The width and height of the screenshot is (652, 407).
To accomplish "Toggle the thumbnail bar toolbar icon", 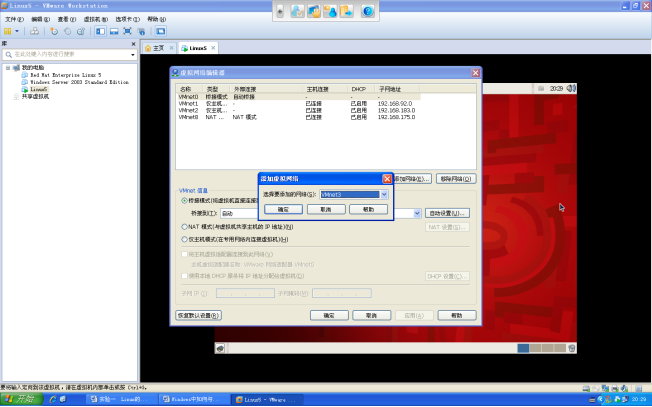I will (114, 31).
